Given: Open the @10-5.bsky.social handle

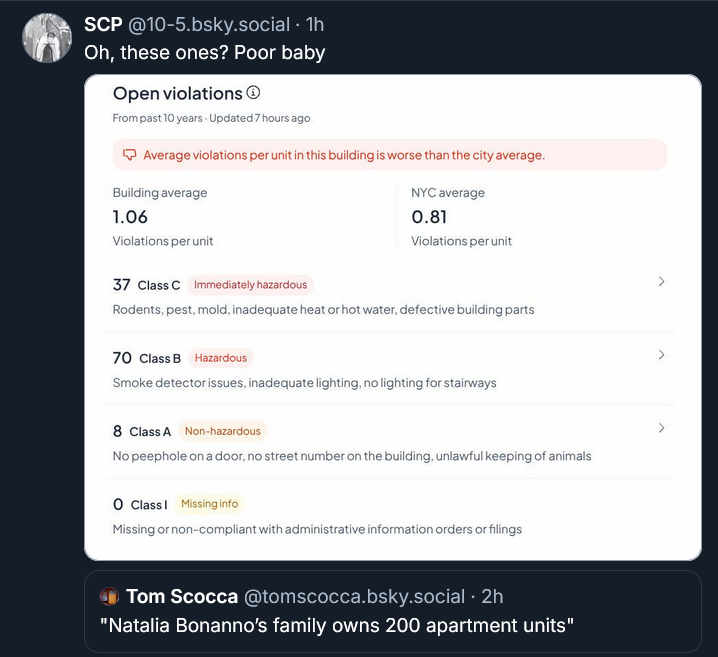Looking at the screenshot, I should click(209, 24).
